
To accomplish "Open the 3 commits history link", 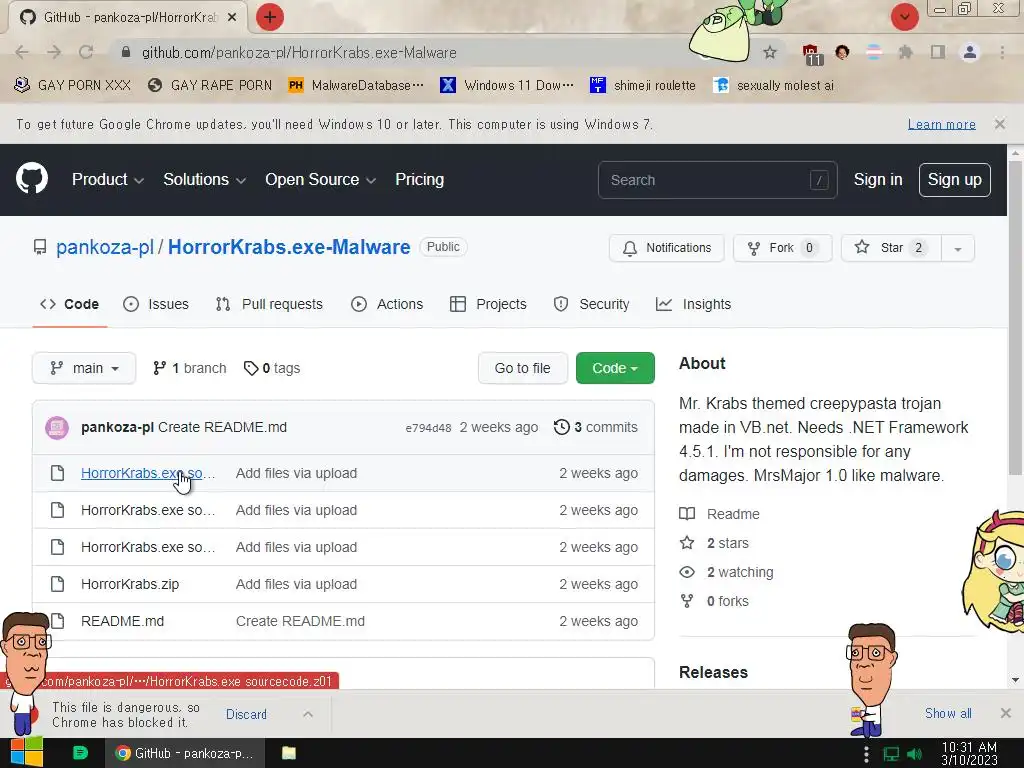I will (x=596, y=427).
